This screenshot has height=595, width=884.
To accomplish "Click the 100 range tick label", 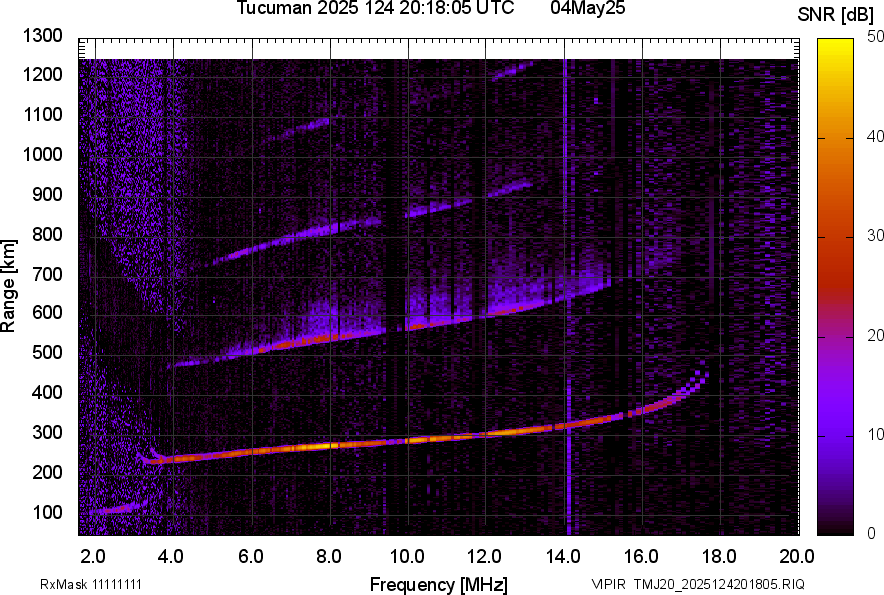I will pos(47,512).
